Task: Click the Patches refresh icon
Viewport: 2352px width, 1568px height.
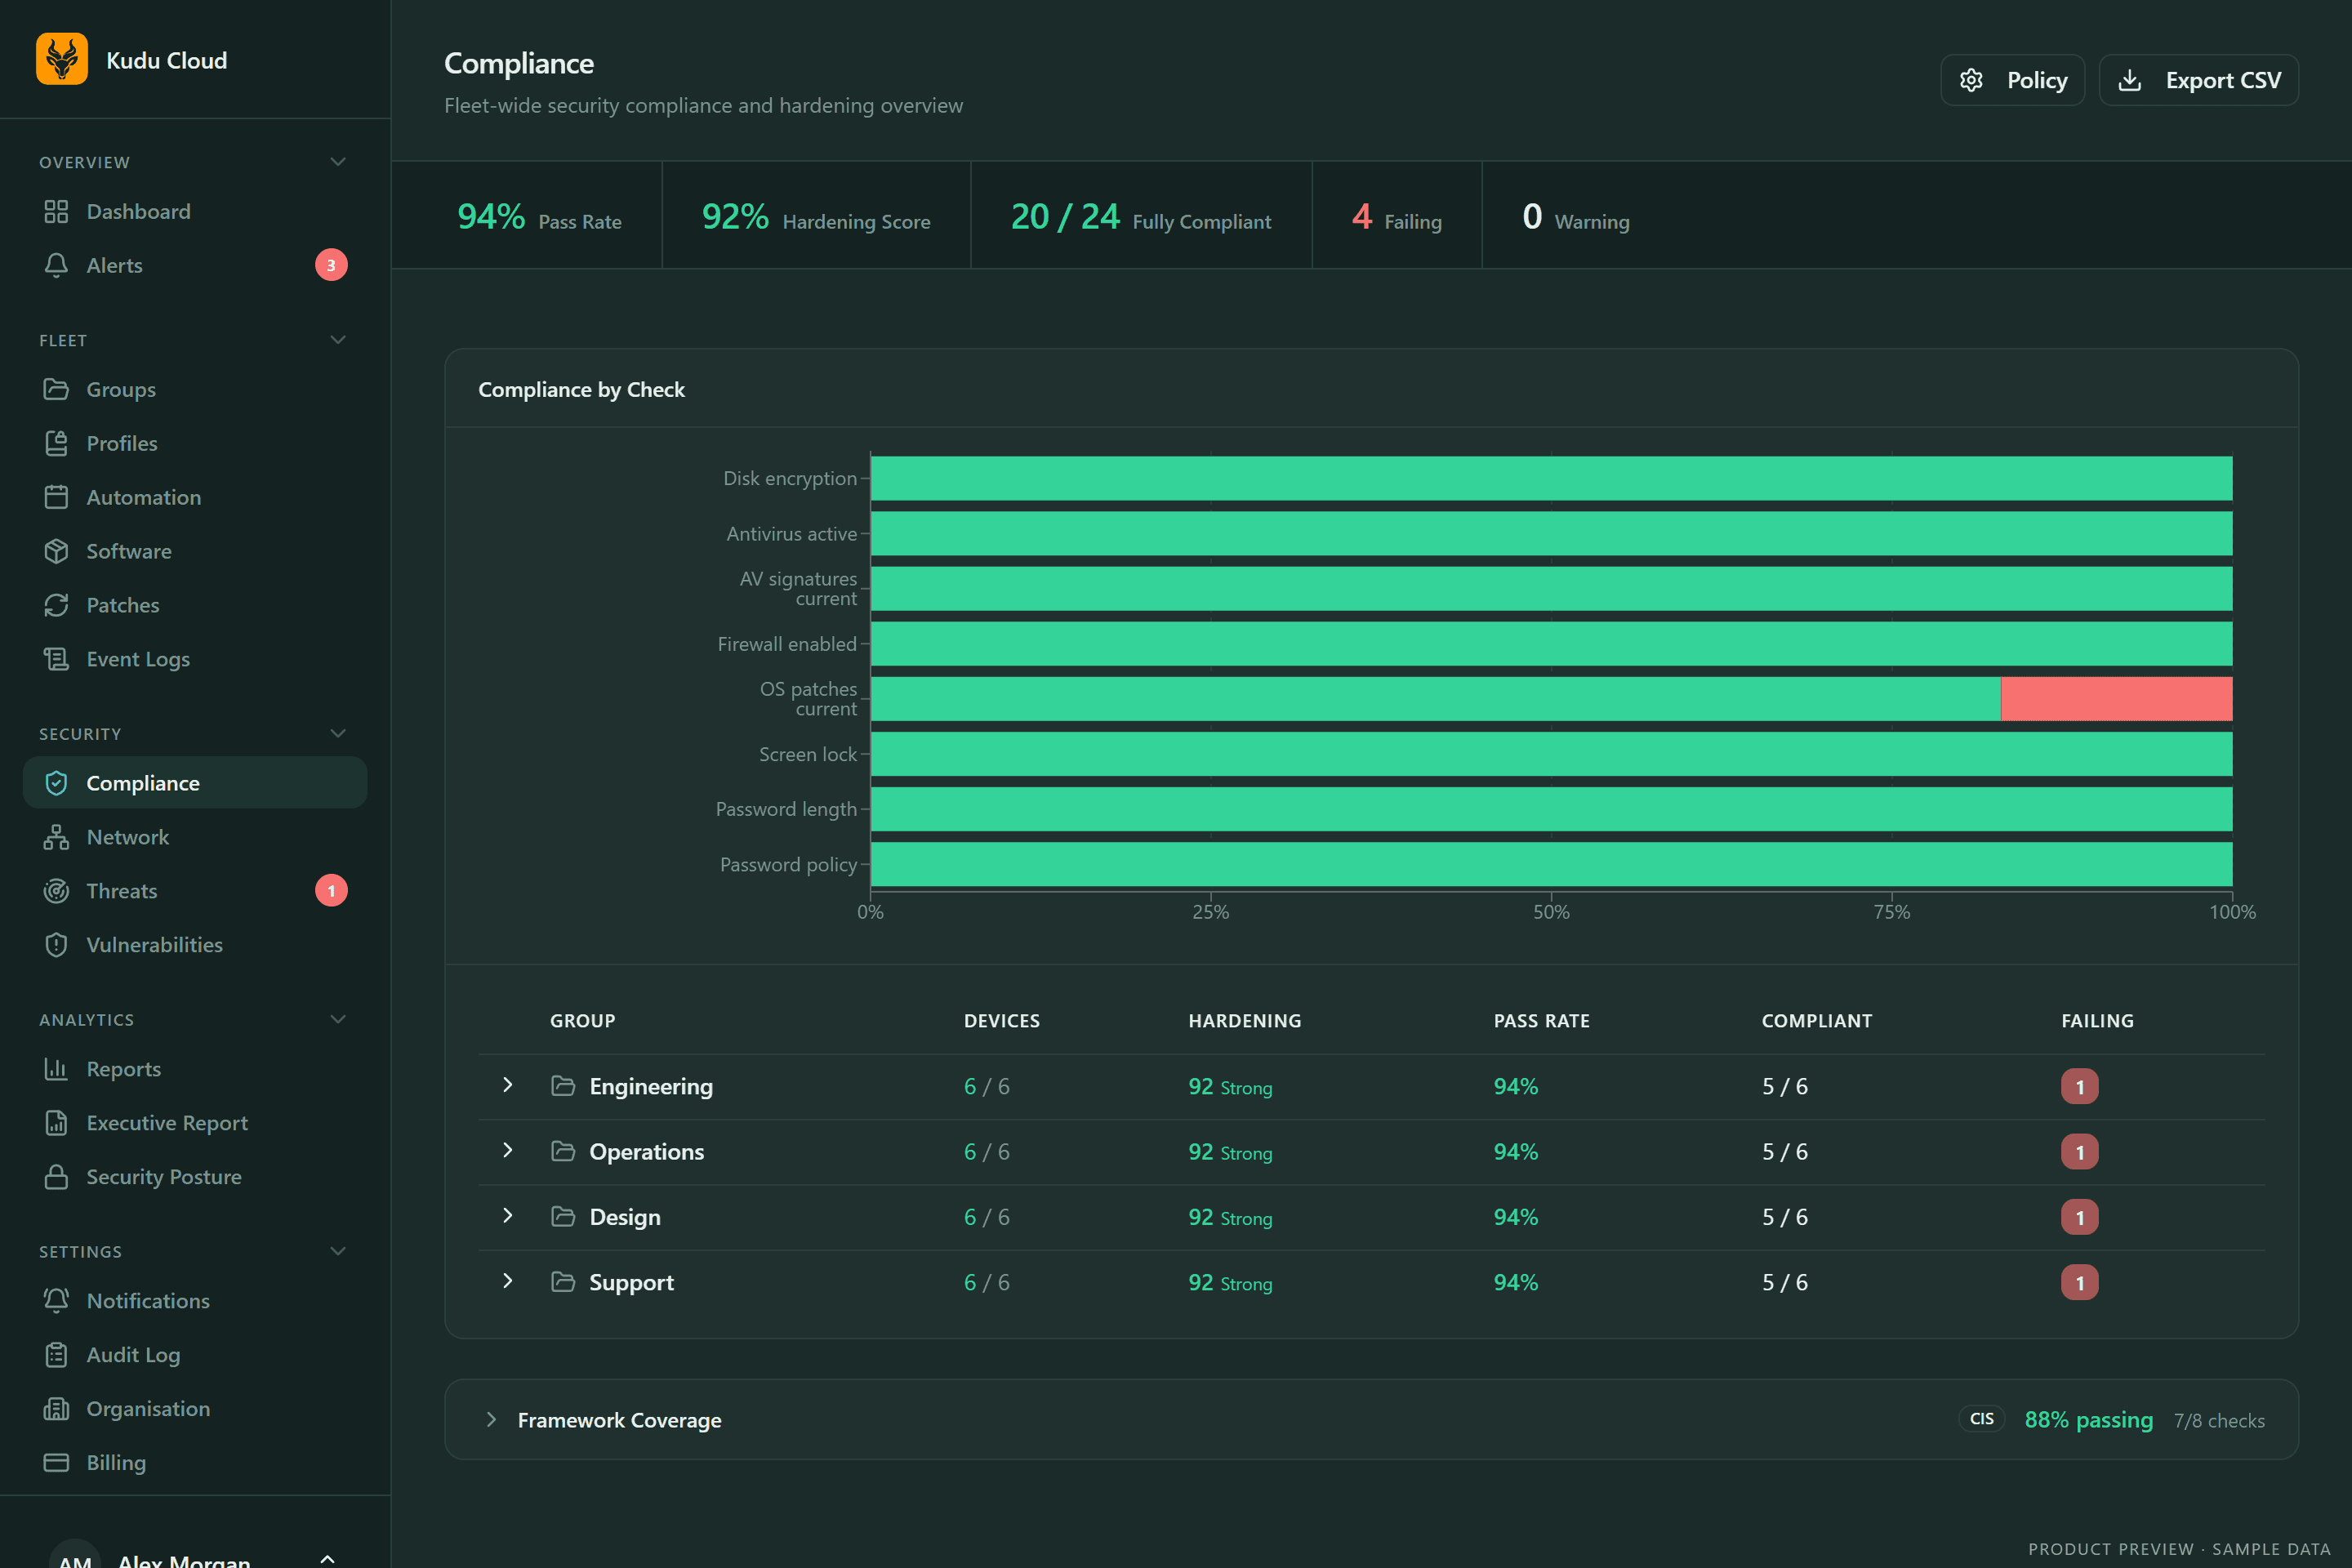Action: click(56, 605)
